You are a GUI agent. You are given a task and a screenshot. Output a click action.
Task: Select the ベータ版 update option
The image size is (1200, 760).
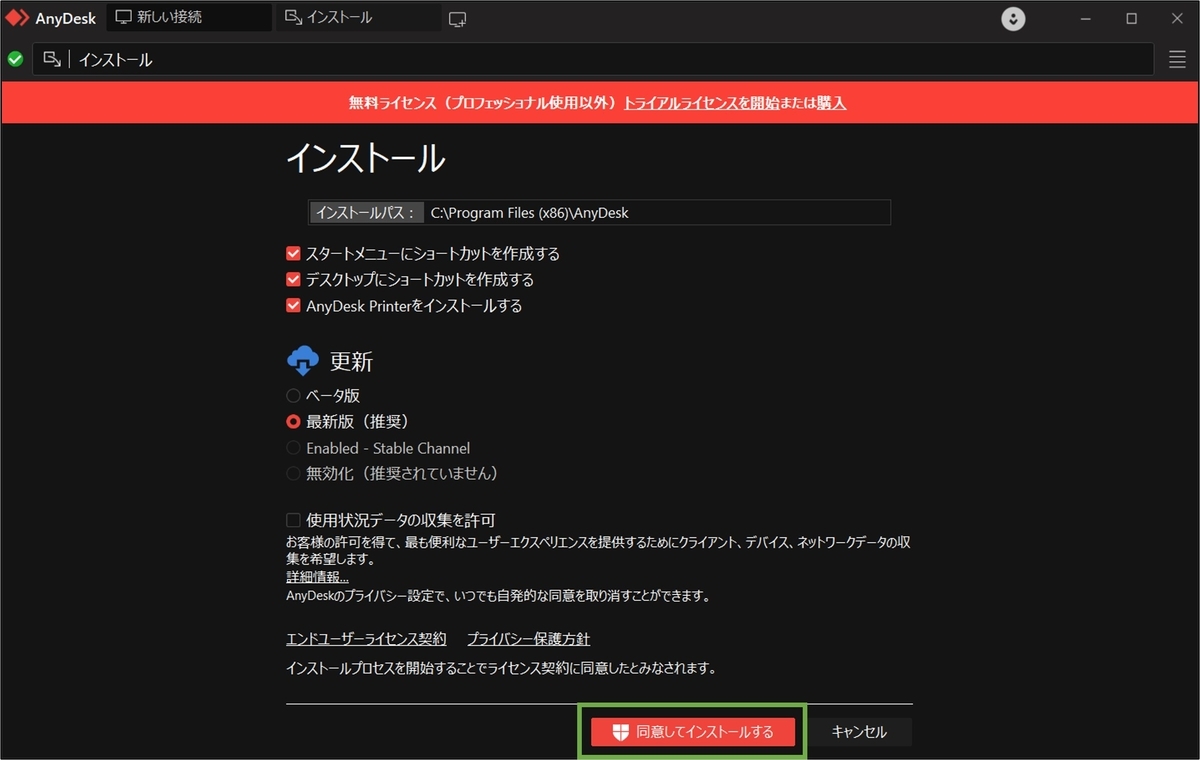[x=293, y=396]
